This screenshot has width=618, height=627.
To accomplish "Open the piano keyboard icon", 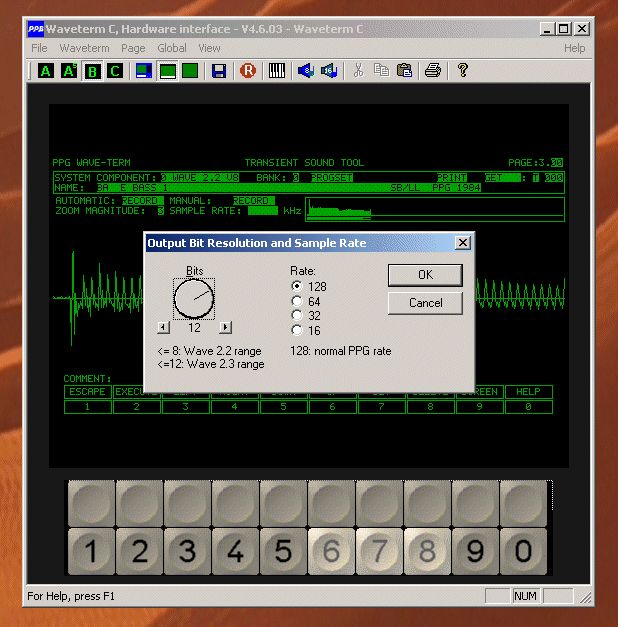I will click(277, 71).
